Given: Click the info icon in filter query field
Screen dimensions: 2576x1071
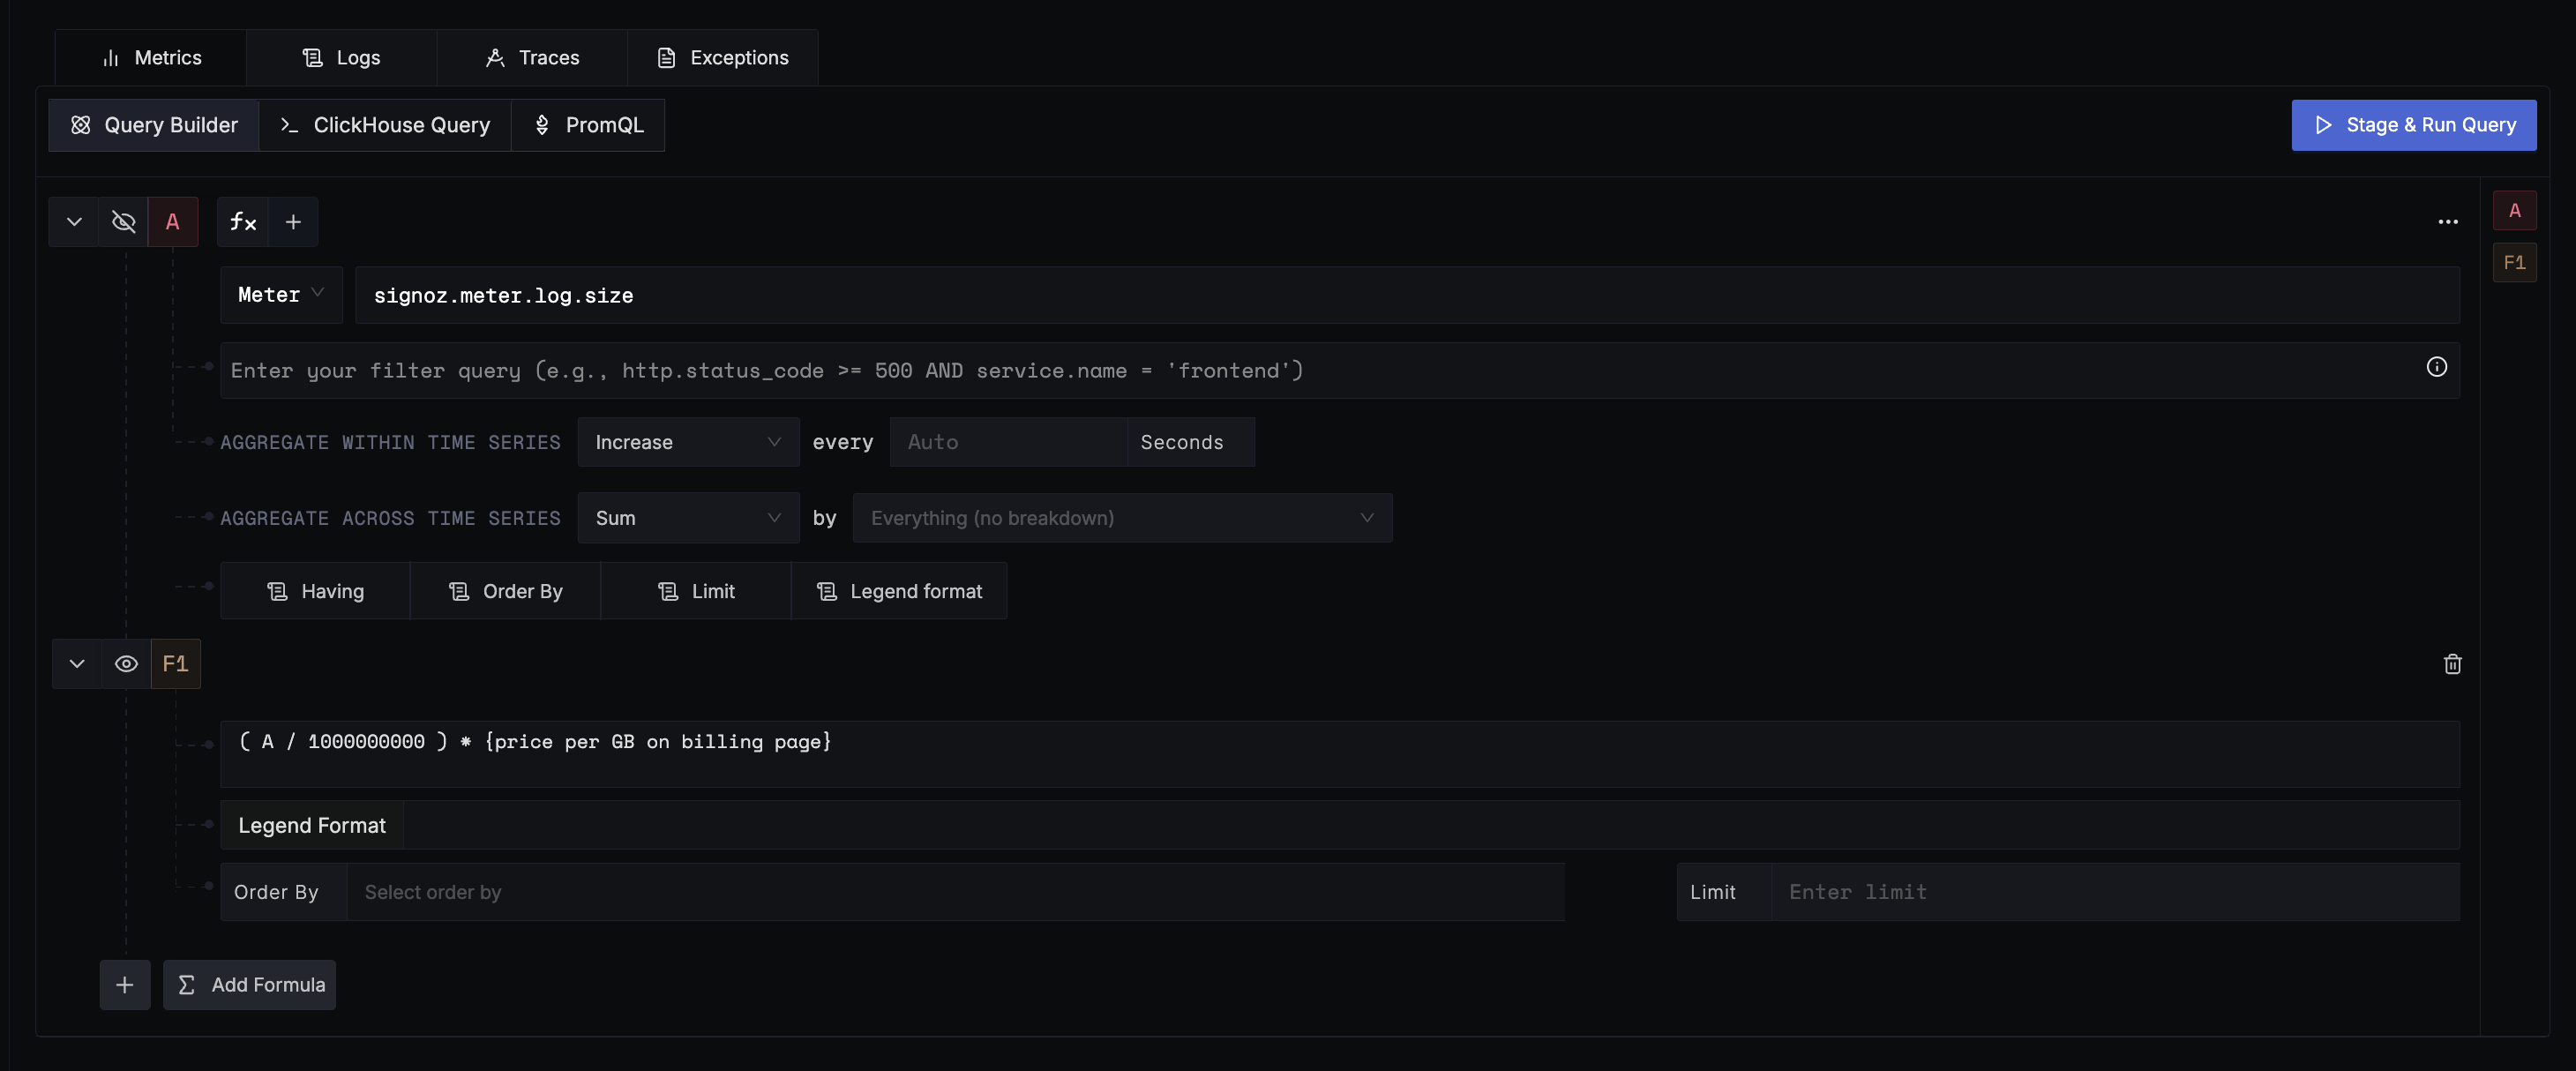Looking at the screenshot, I should [x=2436, y=367].
